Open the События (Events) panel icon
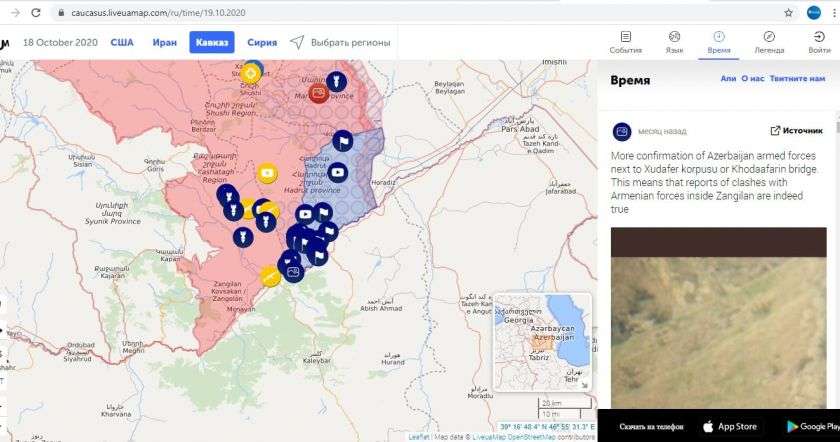The width and height of the screenshot is (840, 442). tap(625, 41)
